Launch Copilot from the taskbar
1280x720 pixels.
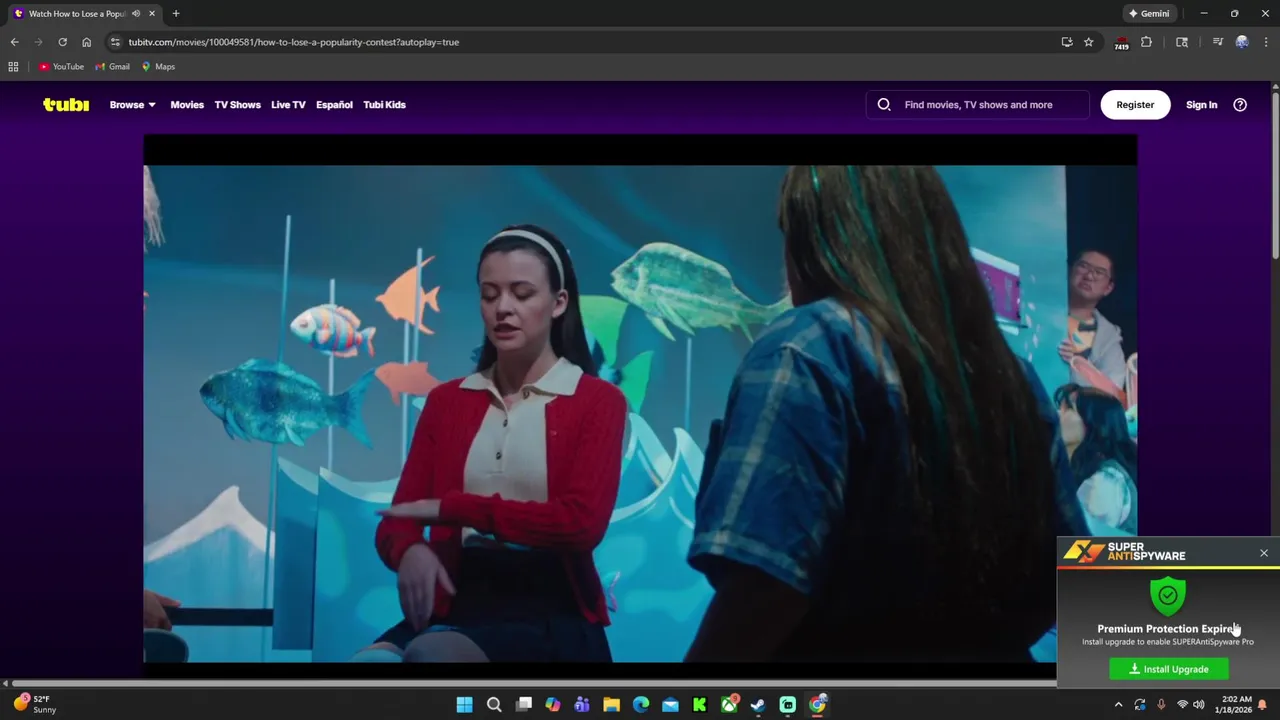coord(553,705)
